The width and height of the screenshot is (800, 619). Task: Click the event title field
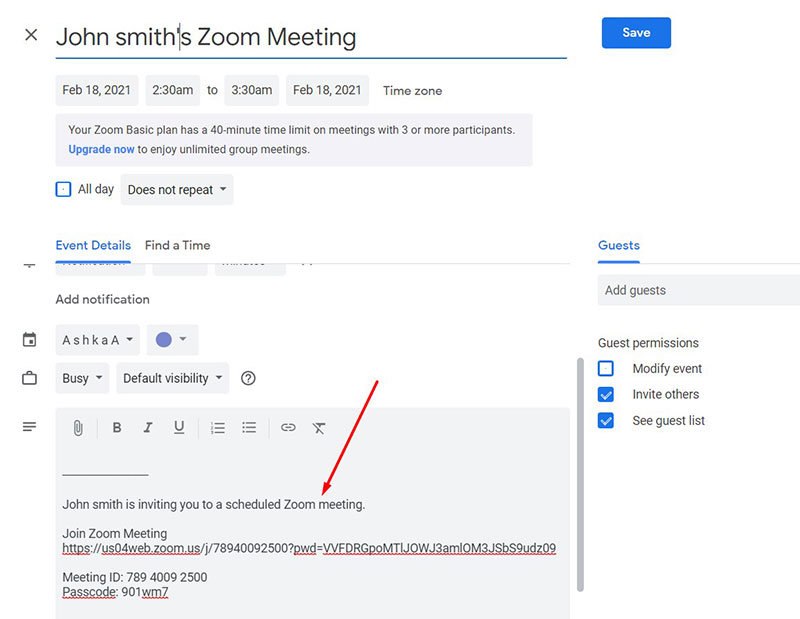(x=311, y=37)
